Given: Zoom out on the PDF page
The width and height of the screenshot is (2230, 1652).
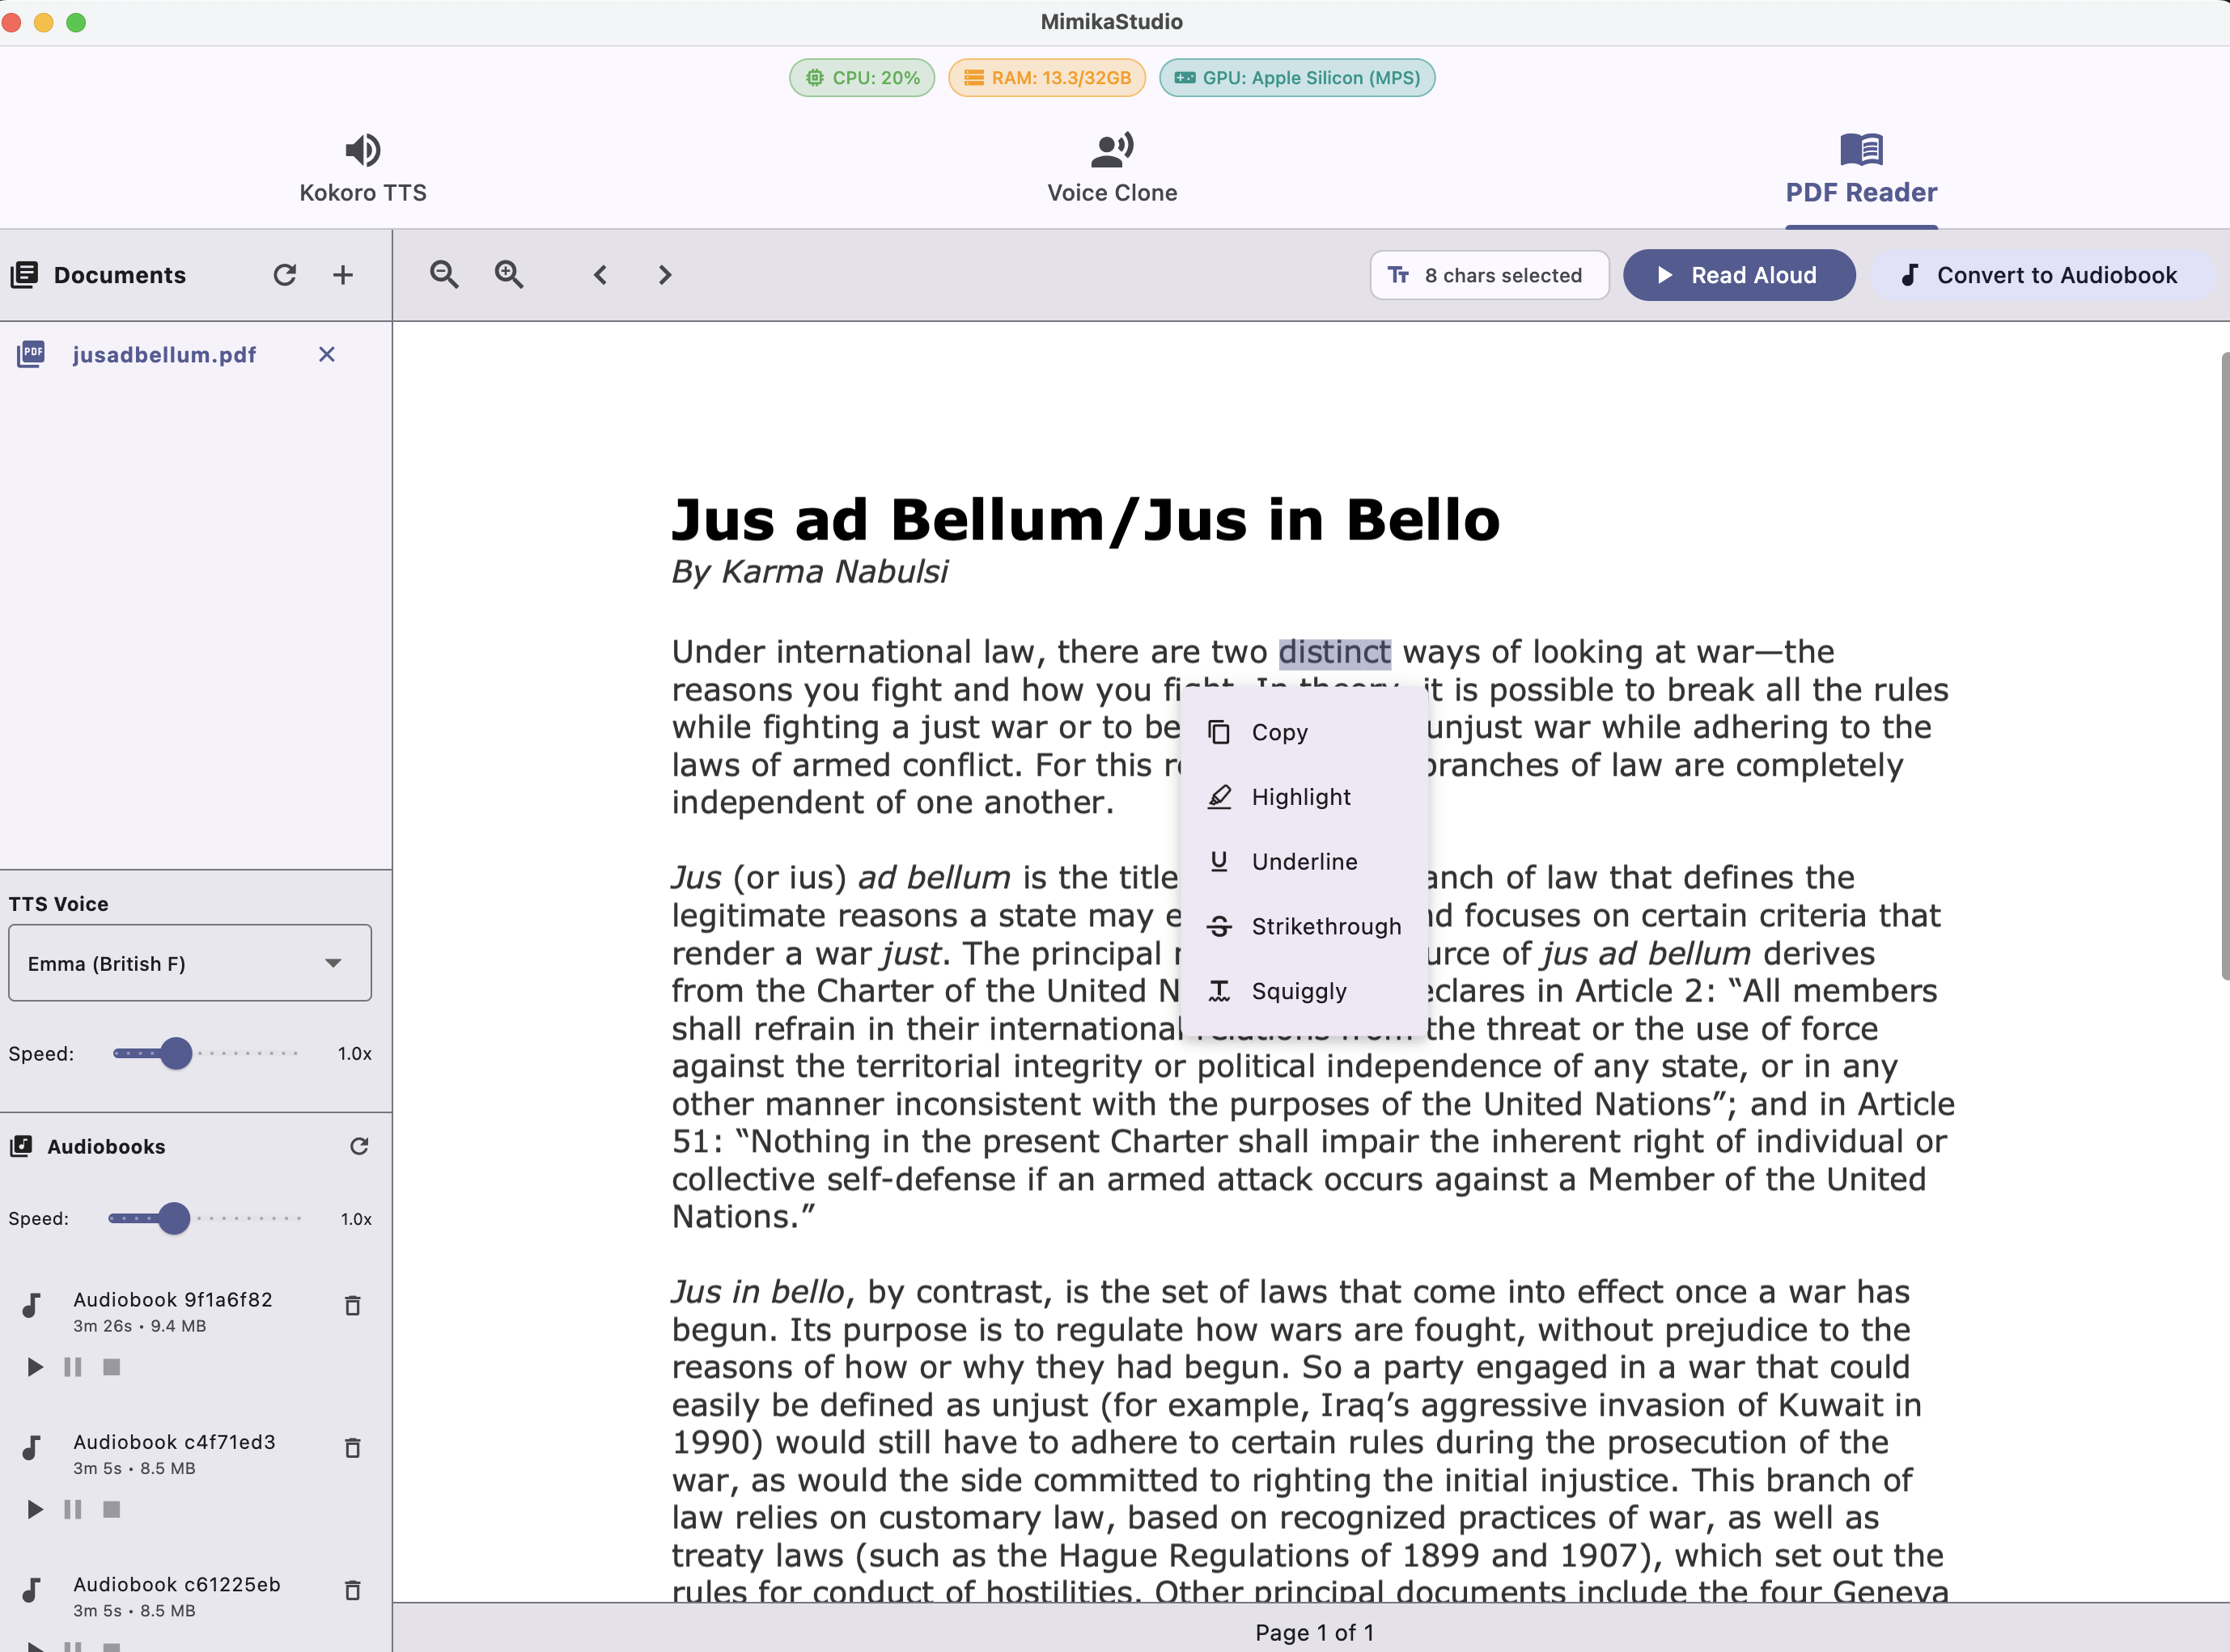Looking at the screenshot, I should 444,274.
